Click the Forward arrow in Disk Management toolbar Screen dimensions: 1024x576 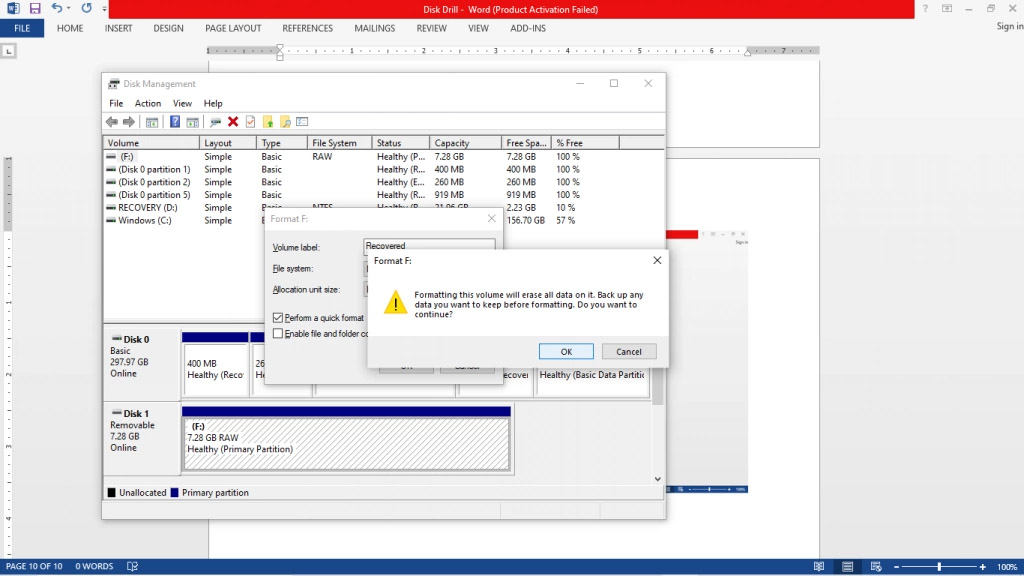click(129, 122)
